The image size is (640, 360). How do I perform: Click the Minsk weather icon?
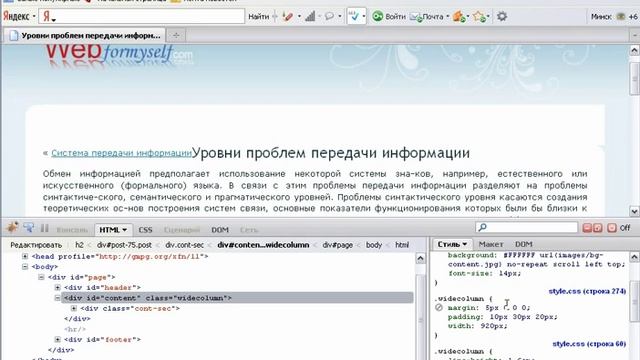click(x=621, y=17)
